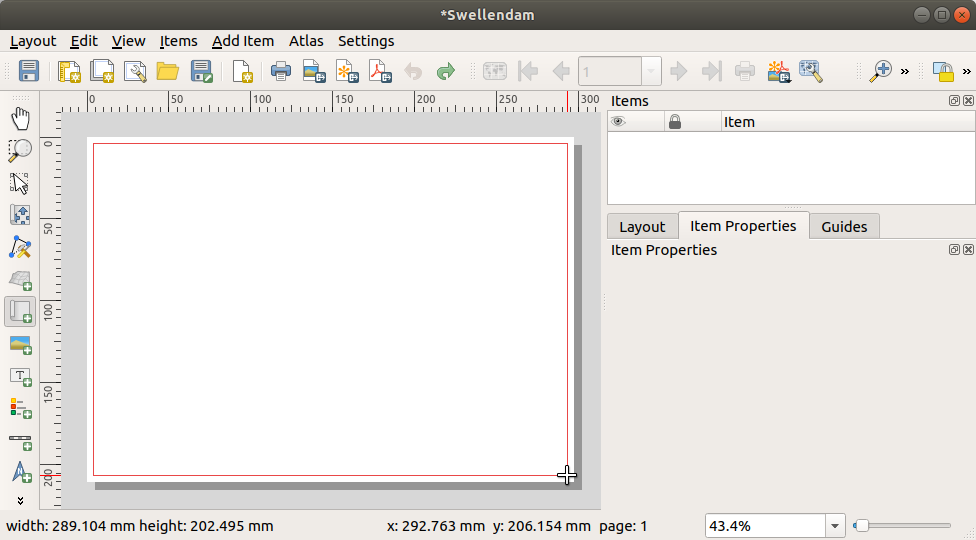Switch to the Guides tab
This screenshot has width=976, height=540.
[843, 226]
